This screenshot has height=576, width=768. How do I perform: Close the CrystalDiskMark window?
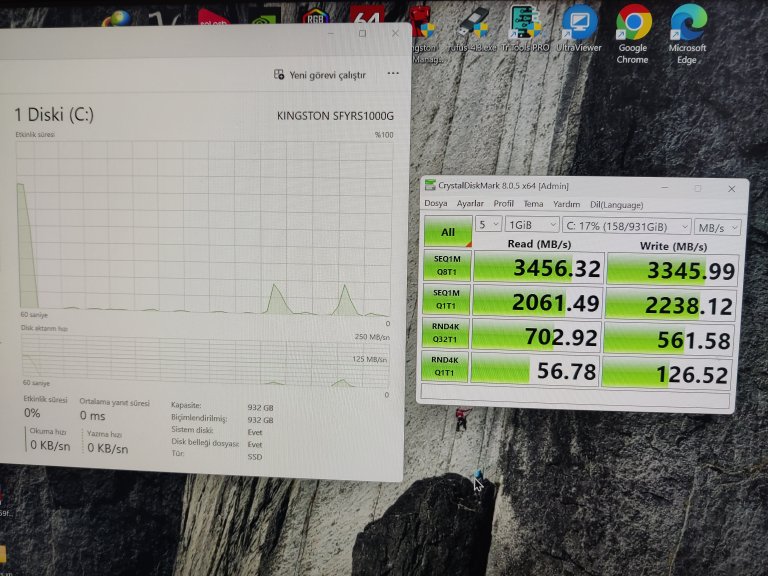tap(731, 189)
